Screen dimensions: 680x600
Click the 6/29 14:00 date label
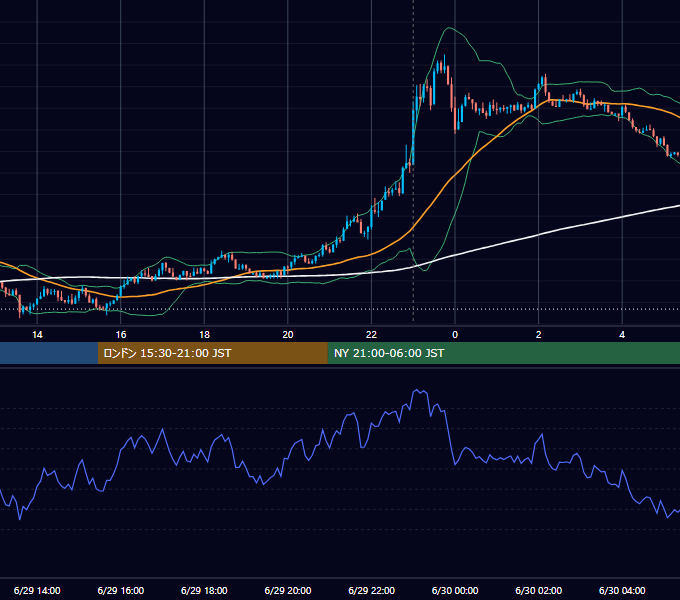pos(37,590)
